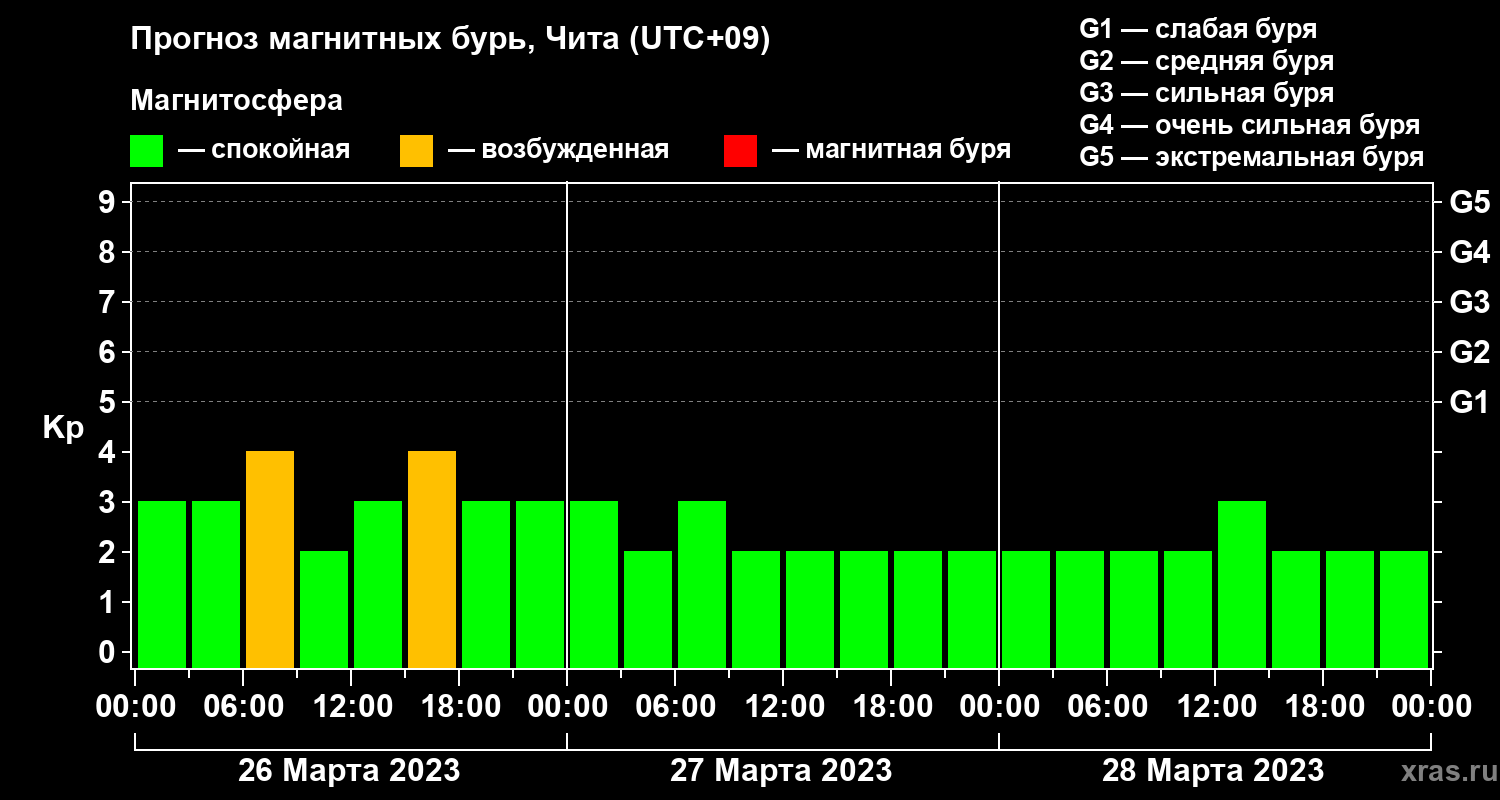Click the last green bar at 21:00 on 28 Марта
The width and height of the screenshot is (1500, 800).
click(x=1404, y=609)
